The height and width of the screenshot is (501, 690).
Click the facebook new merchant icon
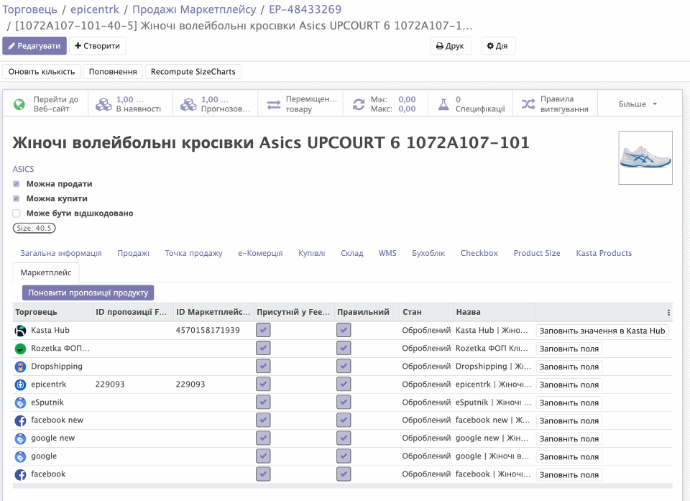(20, 421)
